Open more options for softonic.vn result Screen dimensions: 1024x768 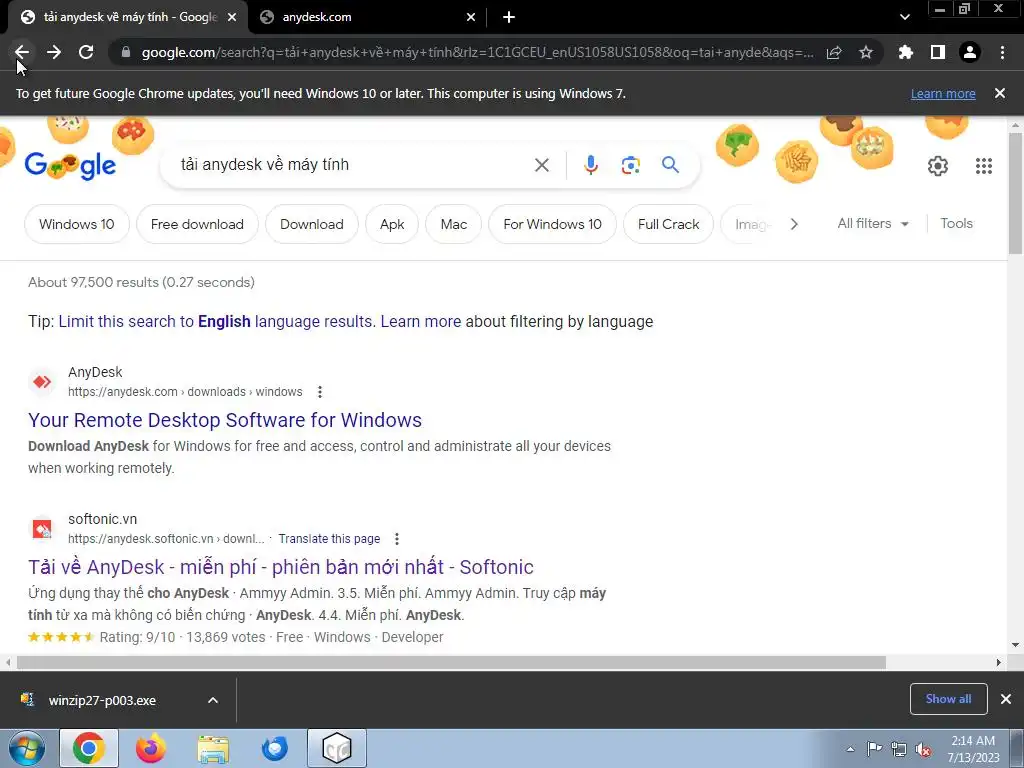click(x=396, y=539)
